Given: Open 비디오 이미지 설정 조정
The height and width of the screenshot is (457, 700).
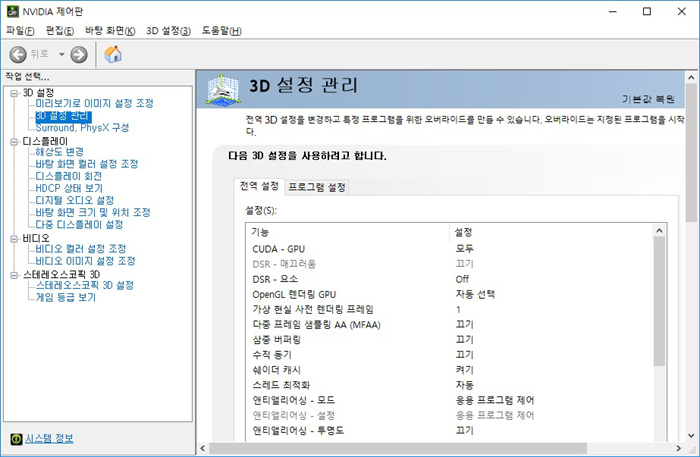Looking at the screenshot, I should pyautogui.click(x=85, y=261).
